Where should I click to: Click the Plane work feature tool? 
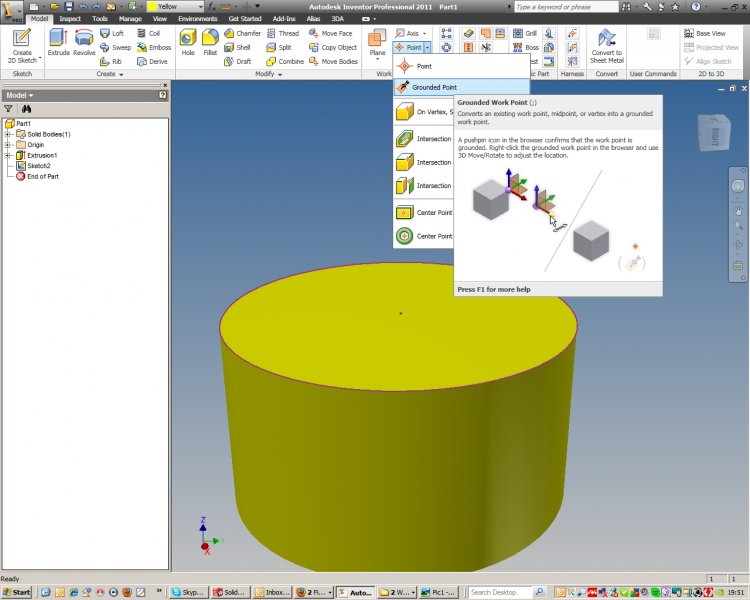click(x=377, y=43)
